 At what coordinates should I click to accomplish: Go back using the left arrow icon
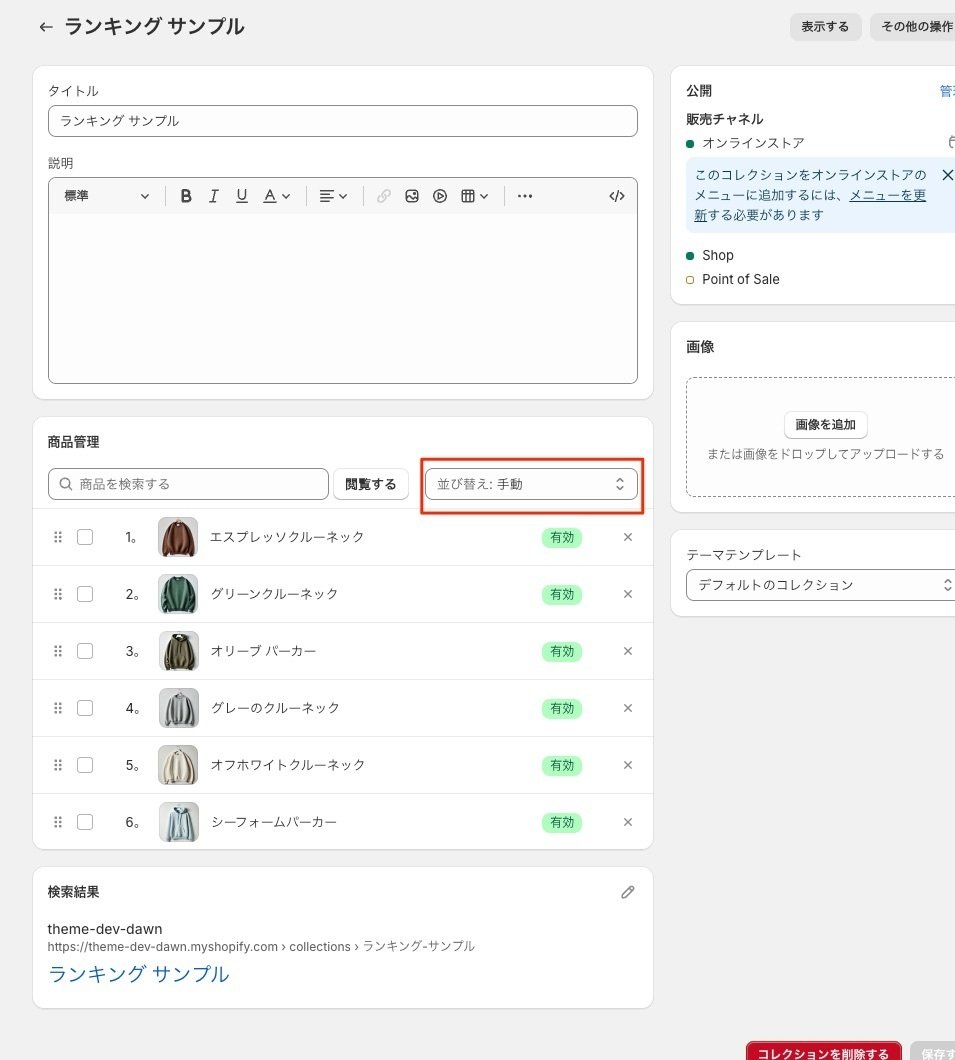click(46, 27)
